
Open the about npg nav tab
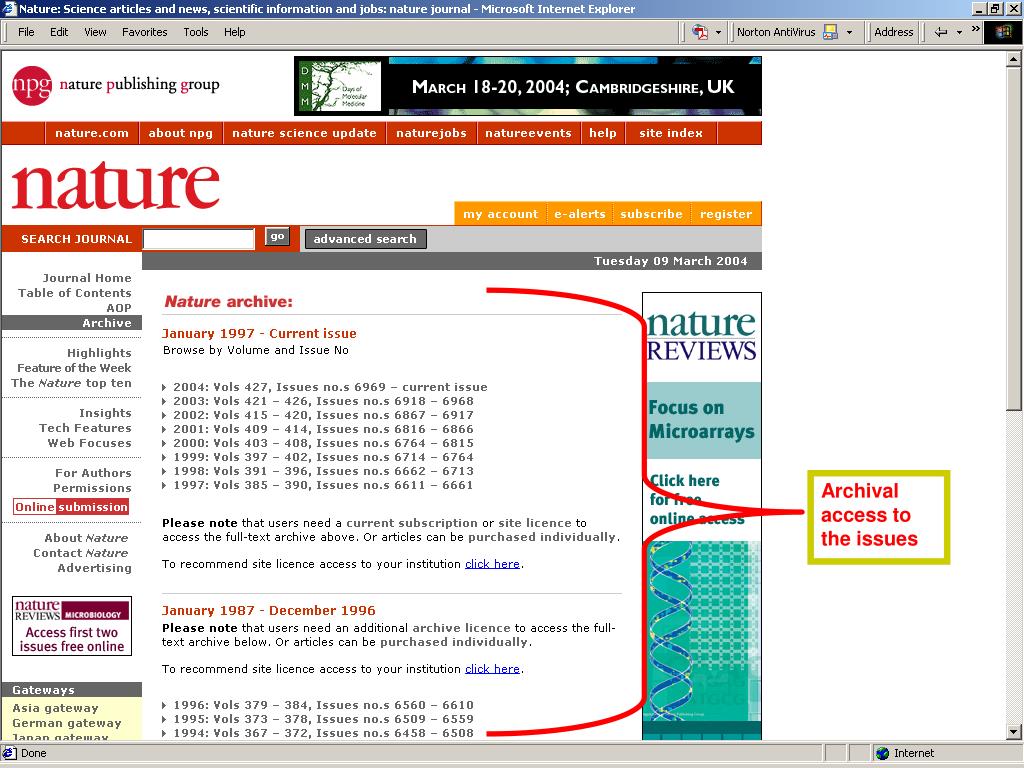tap(181, 133)
